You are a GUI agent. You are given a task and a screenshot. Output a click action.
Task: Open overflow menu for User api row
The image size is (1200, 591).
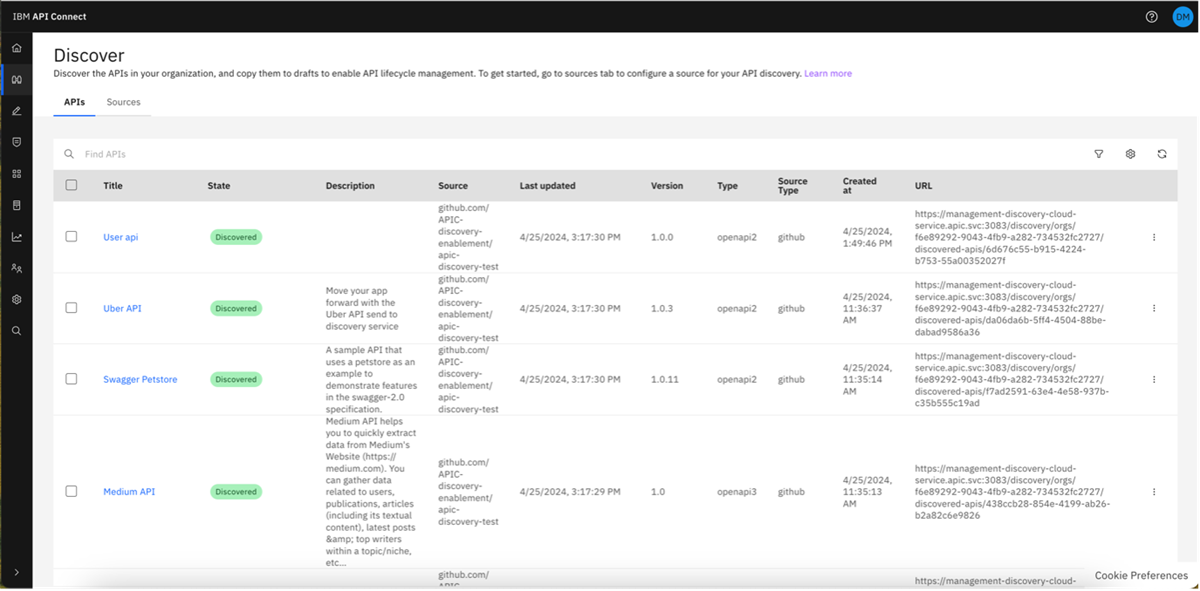click(1154, 237)
